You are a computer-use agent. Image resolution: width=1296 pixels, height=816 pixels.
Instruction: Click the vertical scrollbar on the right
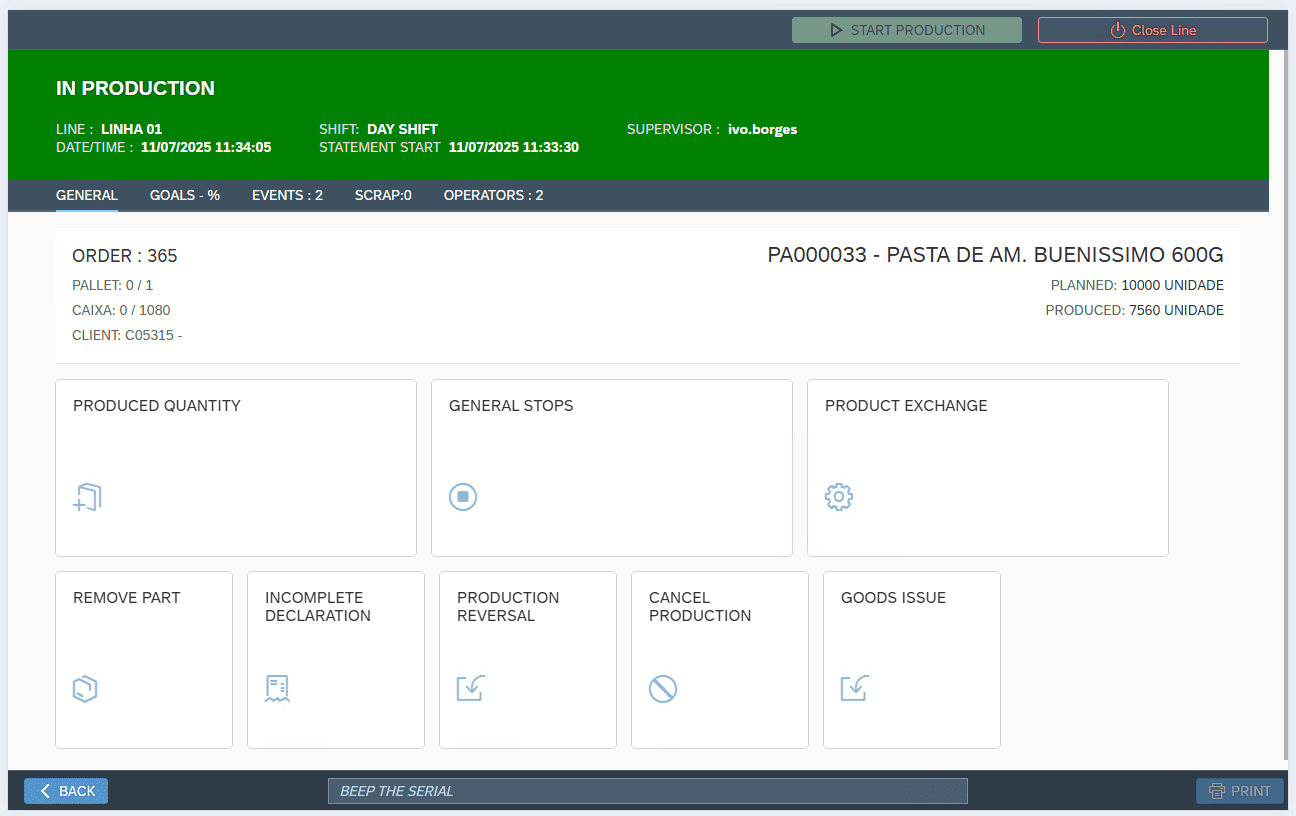(x=1286, y=400)
